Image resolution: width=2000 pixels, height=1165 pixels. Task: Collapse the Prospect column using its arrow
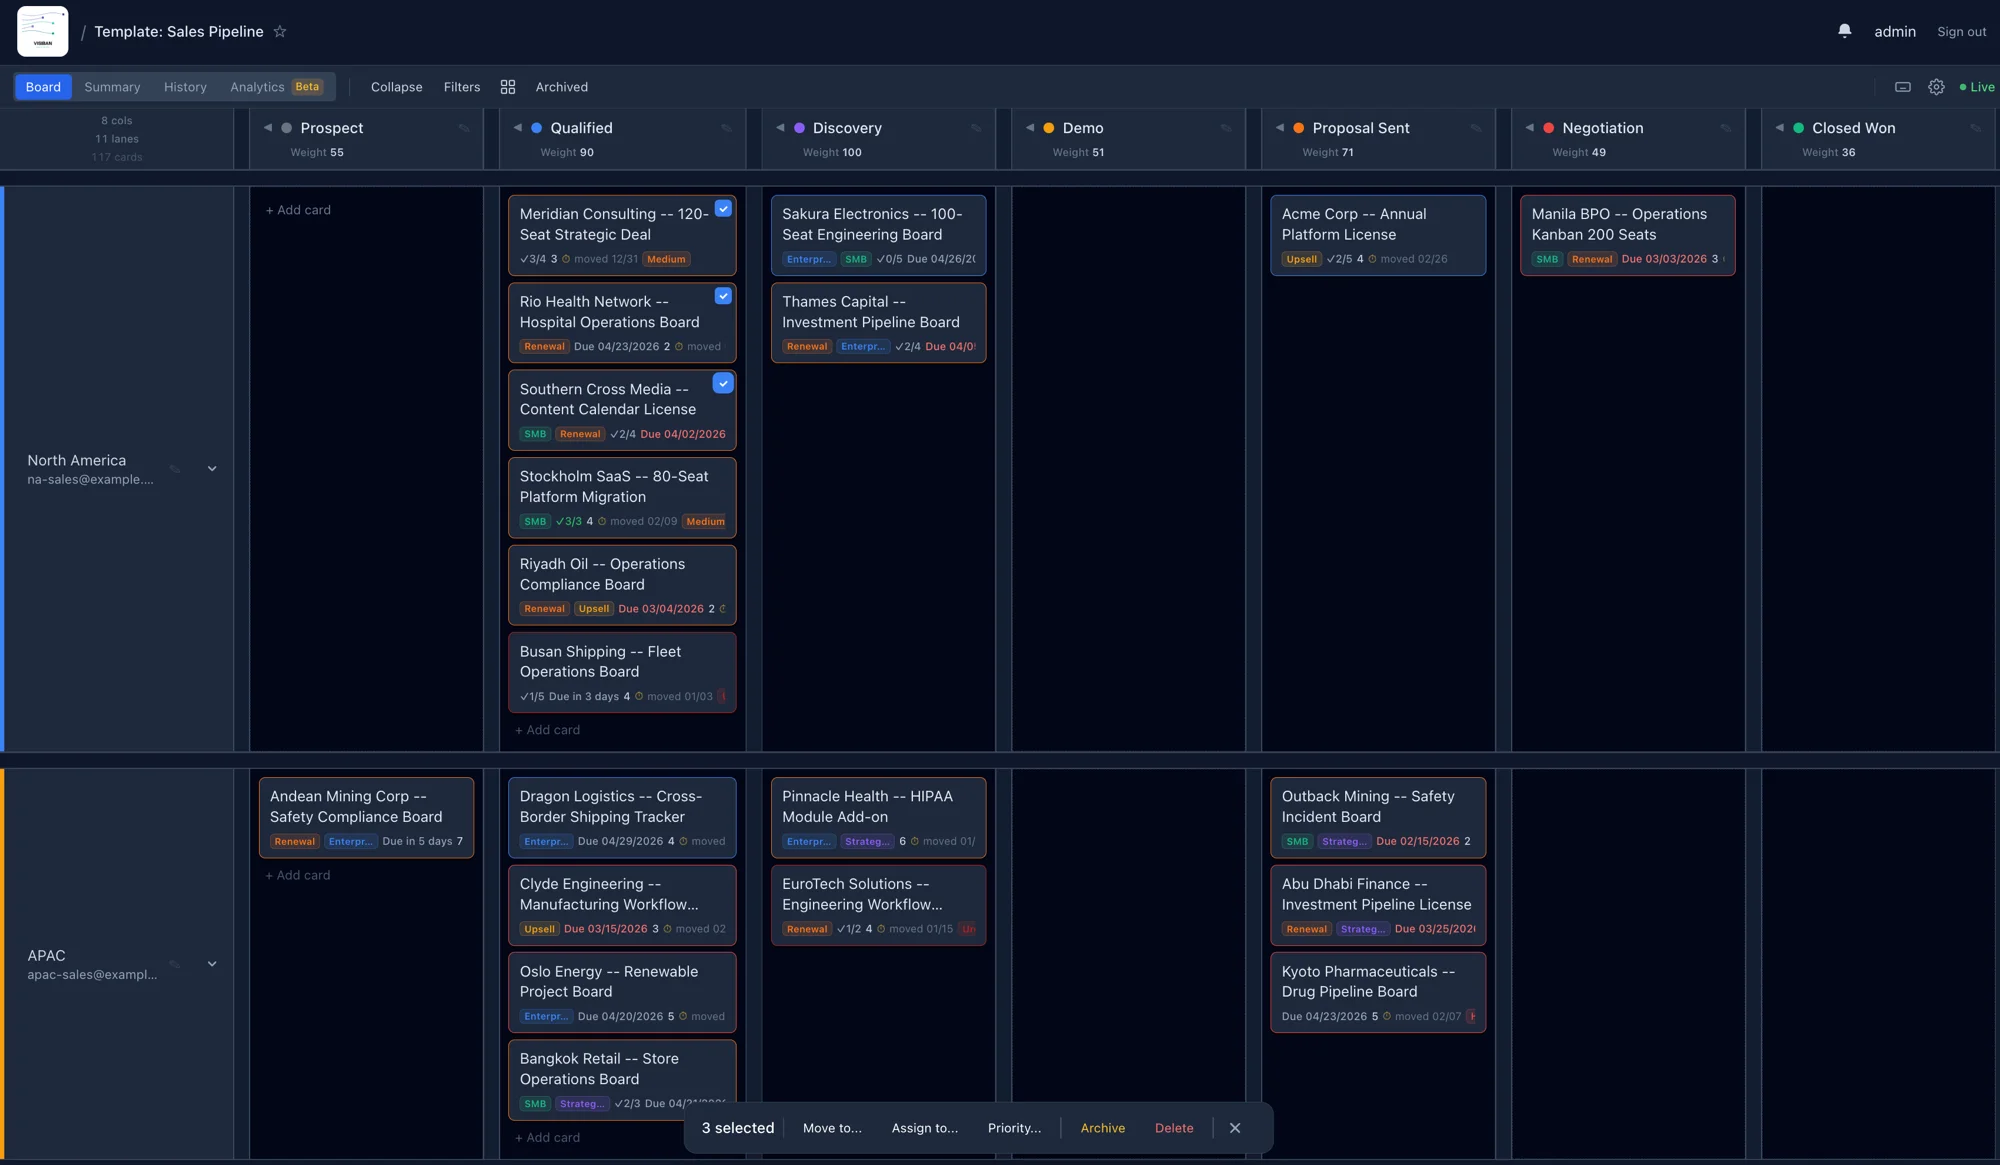coord(268,128)
